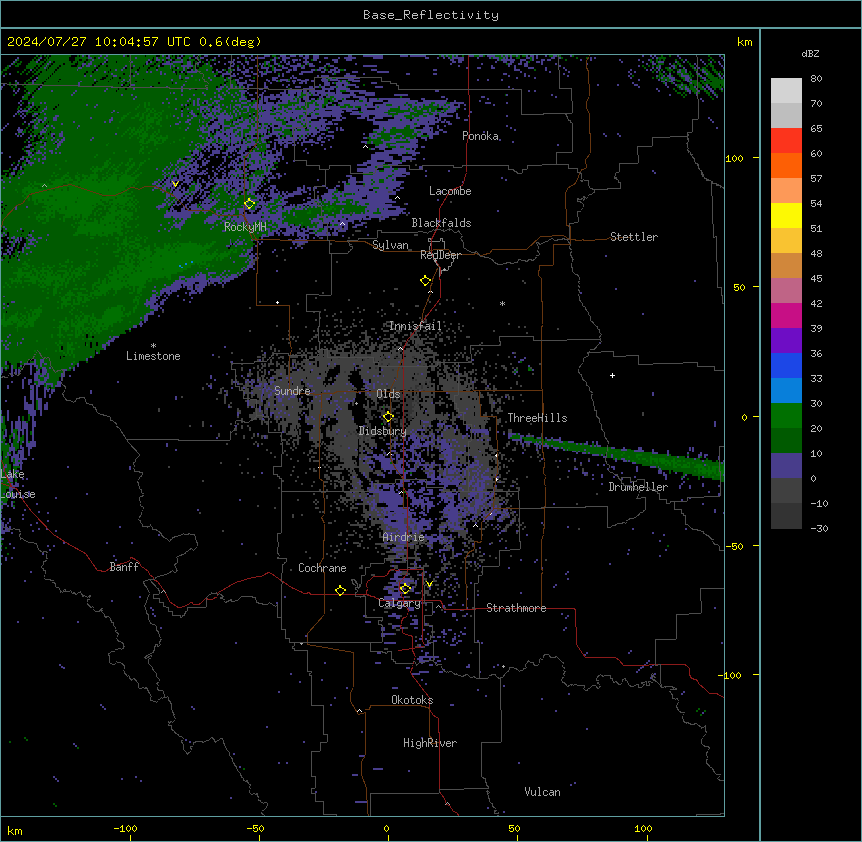Screen dimensions: 862x842
Task: Click the Banff label
Action: click(124, 567)
